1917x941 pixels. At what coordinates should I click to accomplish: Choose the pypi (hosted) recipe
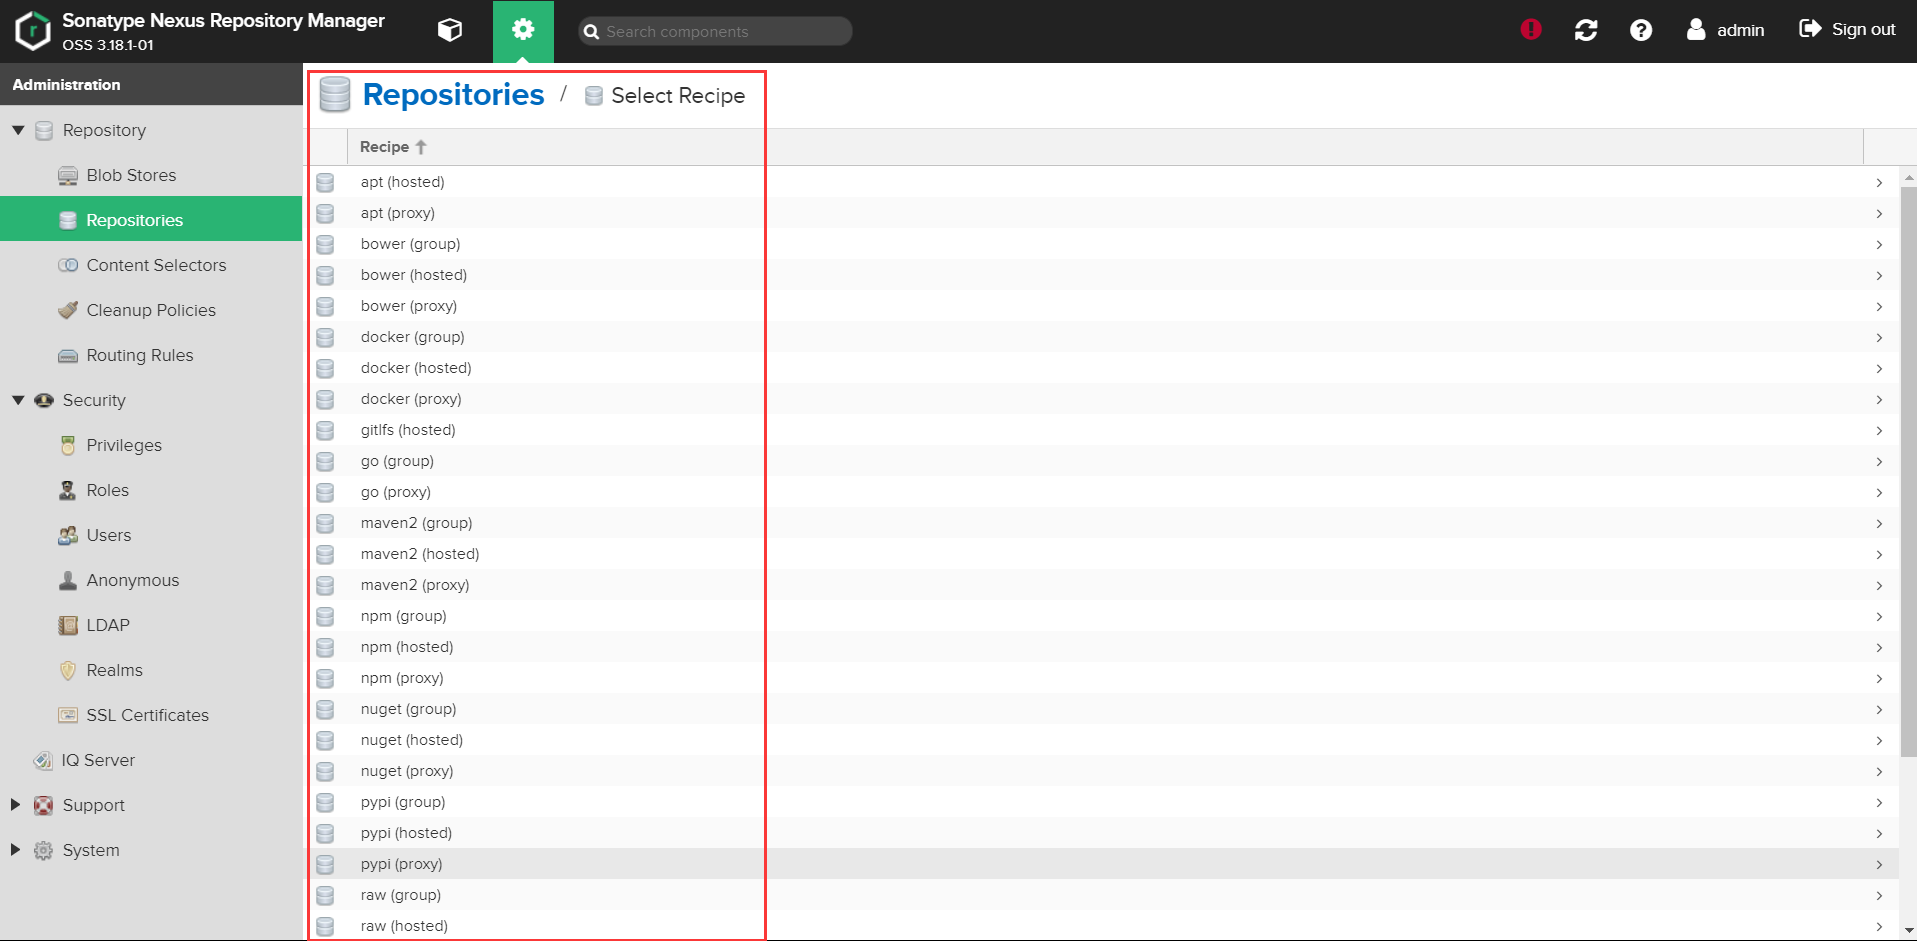pyautogui.click(x=1101, y=833)
